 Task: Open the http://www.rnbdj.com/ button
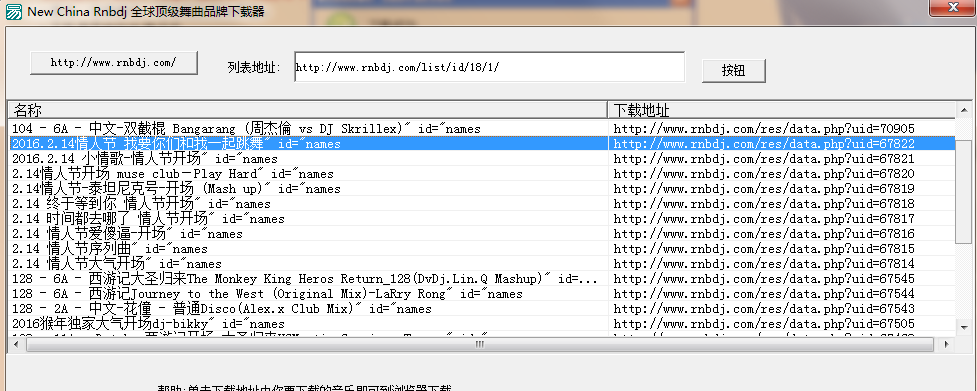(114, 62)
